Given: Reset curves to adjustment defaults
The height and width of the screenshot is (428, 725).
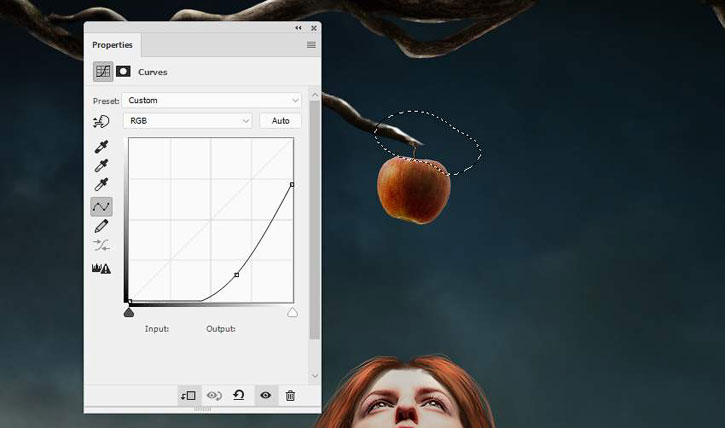Looking at the screenshot, I should click(x=239, y=395).
